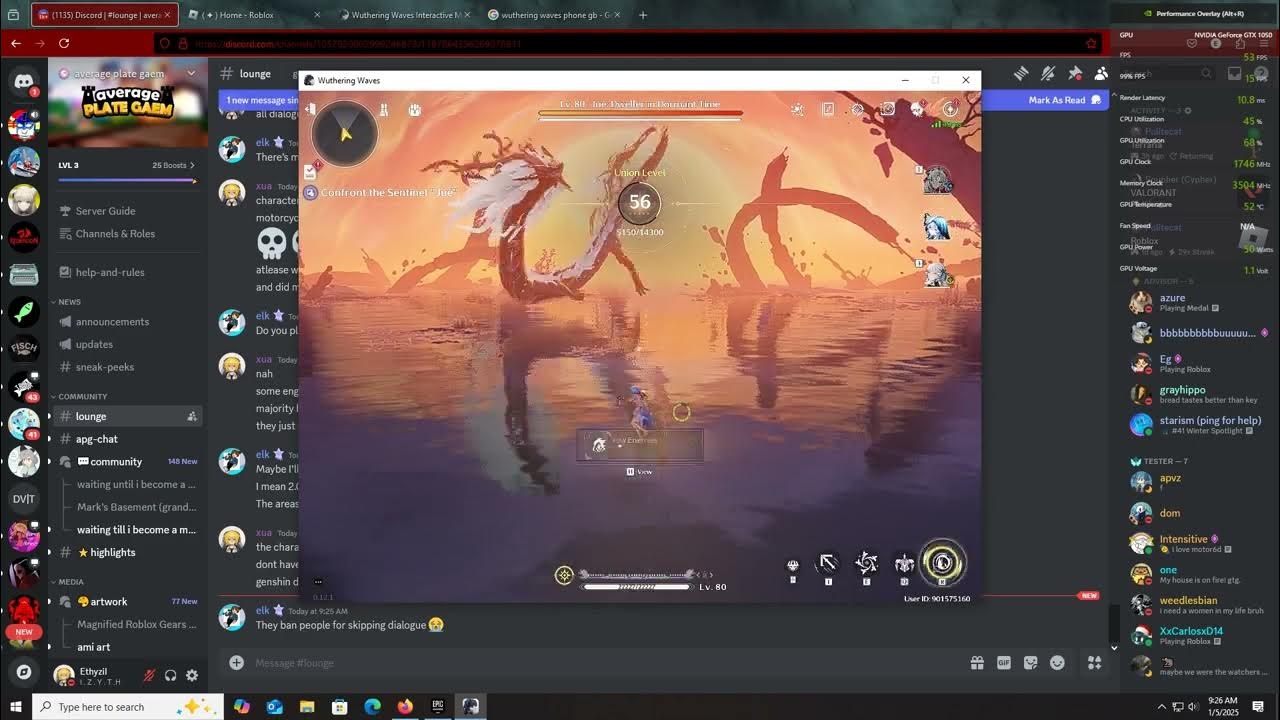1280x720 pixels.
Task: Toggle notification settings bell in header
Action: coord(1048,73)
